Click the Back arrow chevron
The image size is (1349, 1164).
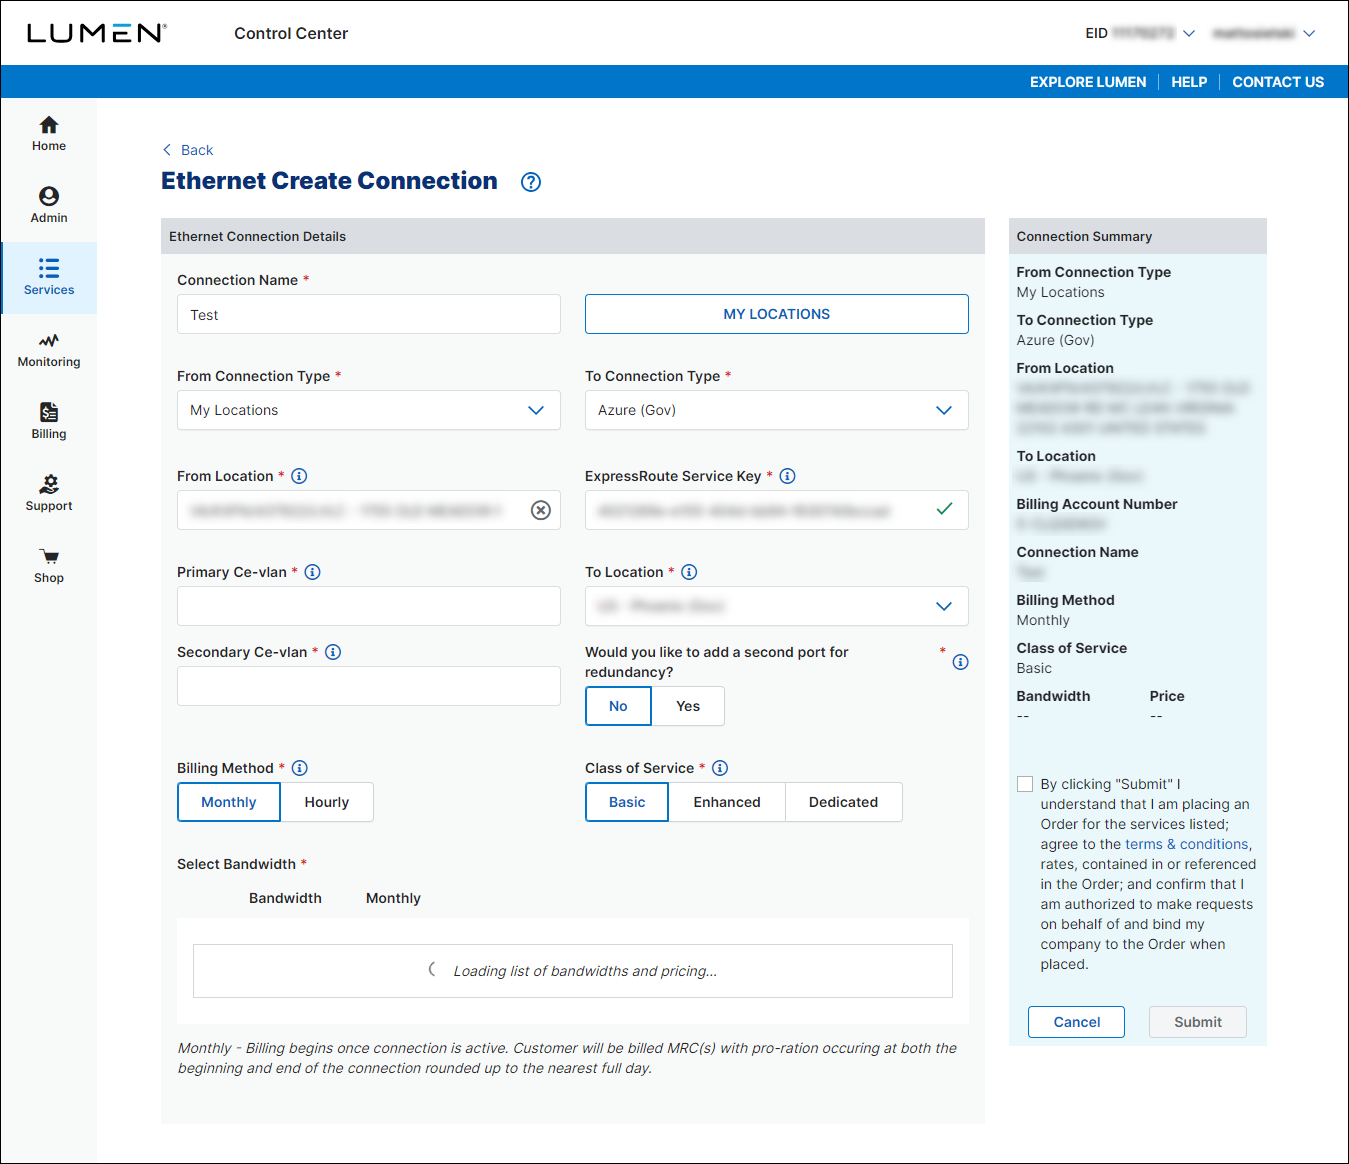pyautogui.click(x=167, y=150)
